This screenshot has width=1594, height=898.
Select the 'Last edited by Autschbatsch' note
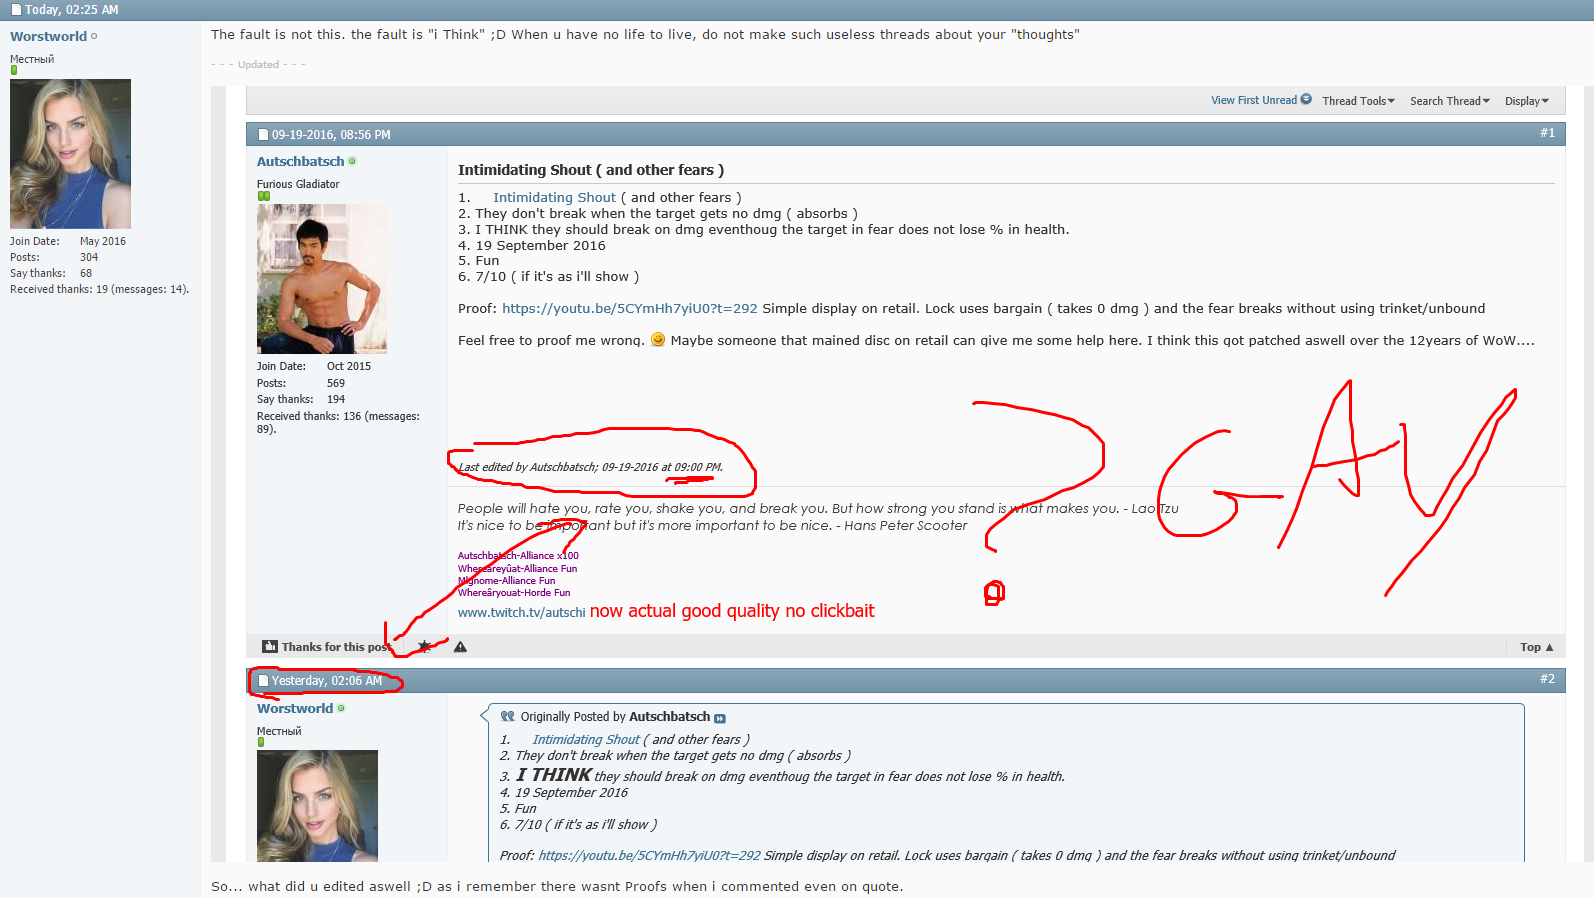pyautogui.click(x=591, y=467)
